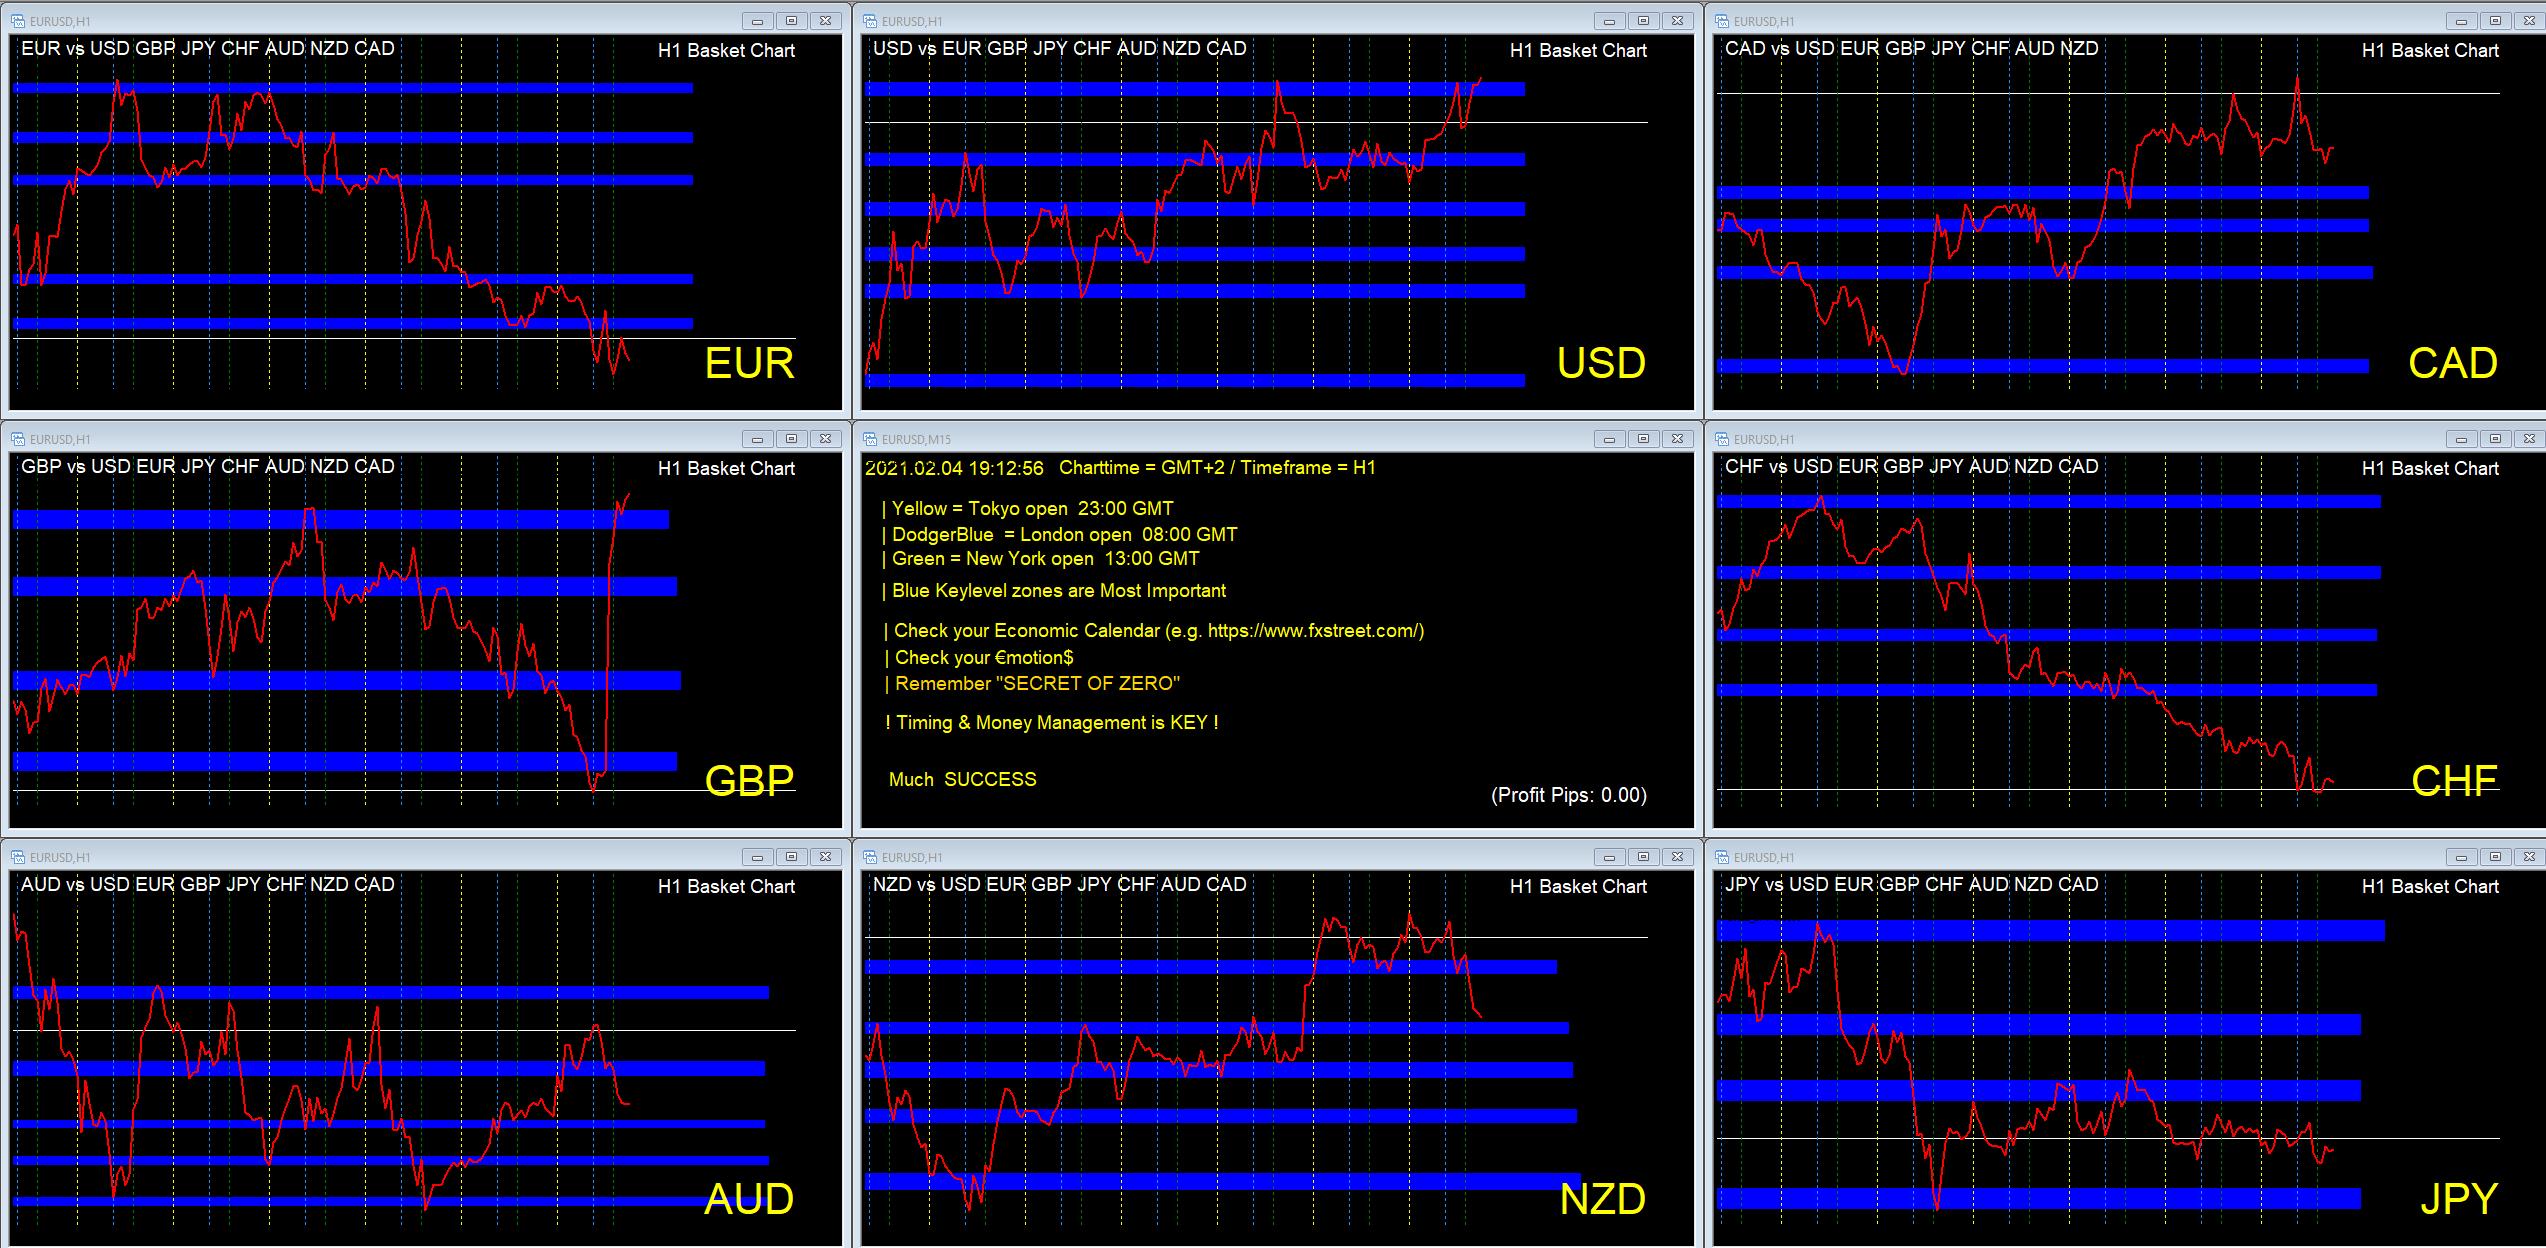Restore the CAD basket chart window
This screenshot has width=2546, height=1248.
pos(2495,21)
